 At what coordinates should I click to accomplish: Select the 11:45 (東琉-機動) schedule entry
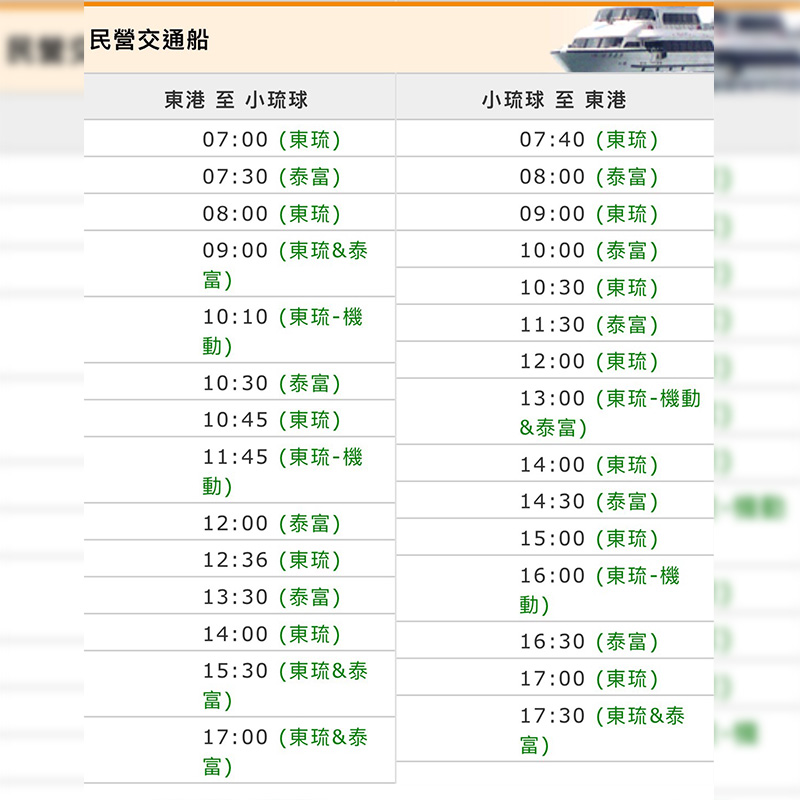click(281, 471)
